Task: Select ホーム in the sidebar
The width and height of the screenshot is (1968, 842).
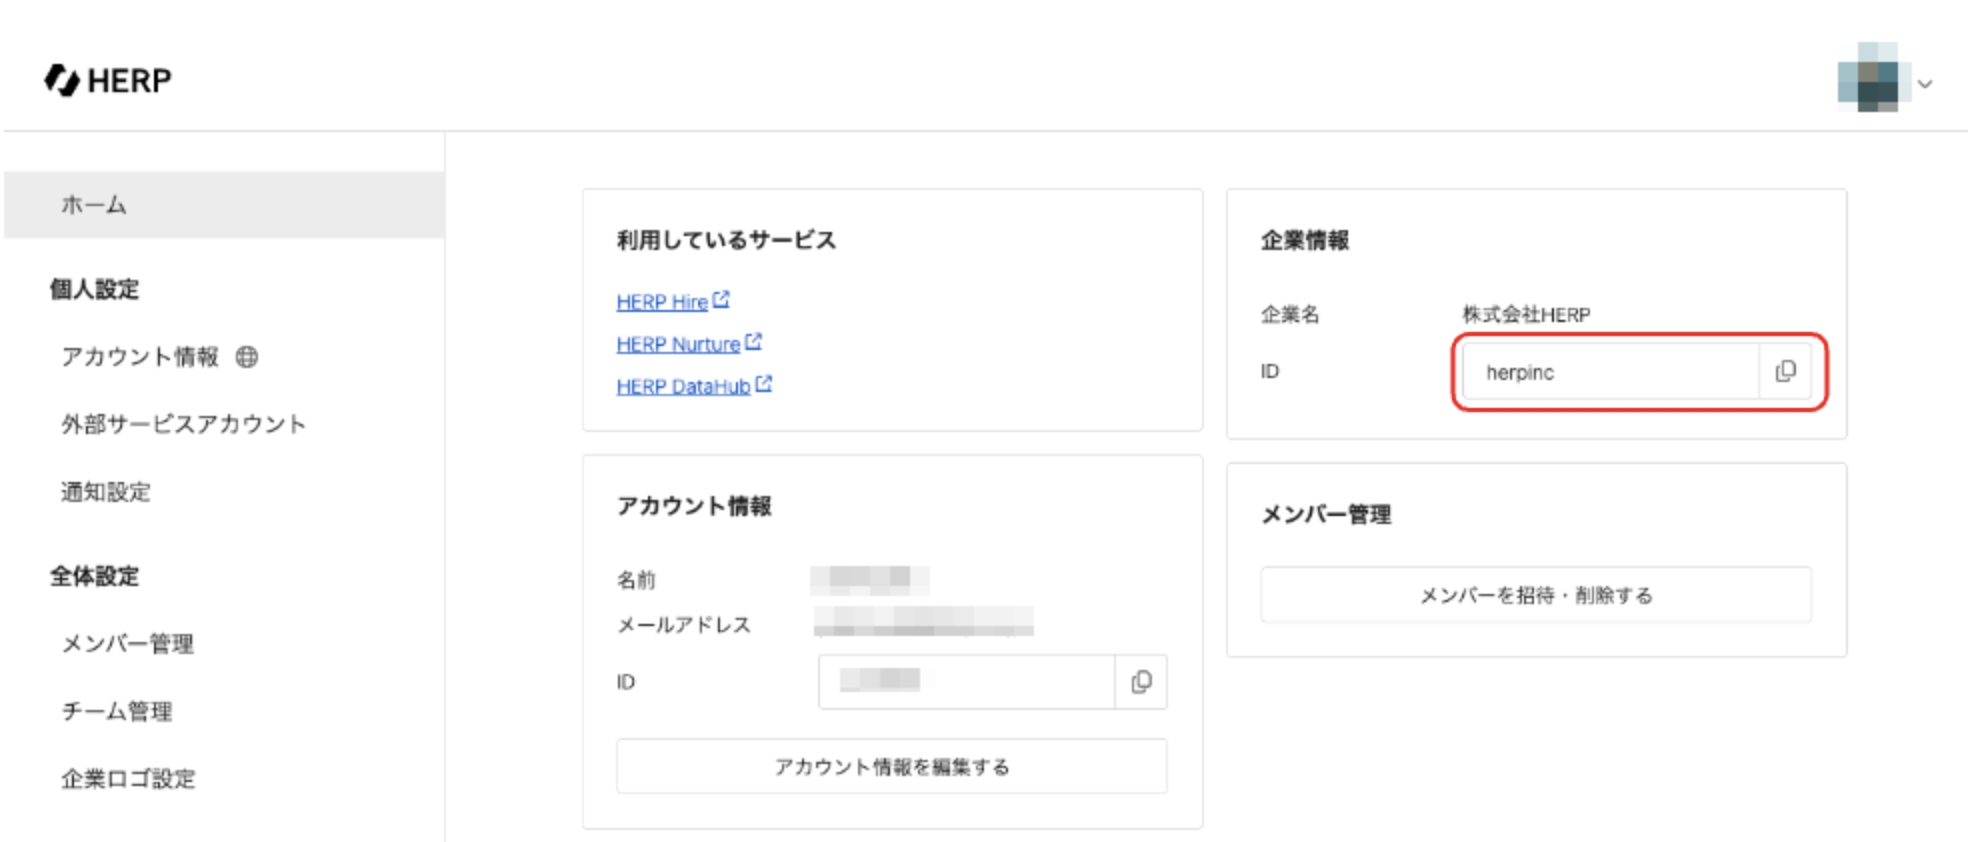Action: click(x=224, y=205)
